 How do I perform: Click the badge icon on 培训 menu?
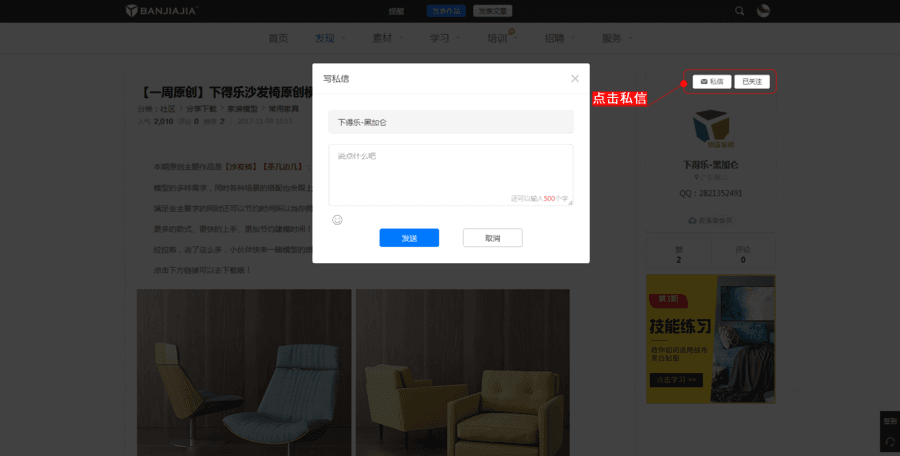click(511, 32)
